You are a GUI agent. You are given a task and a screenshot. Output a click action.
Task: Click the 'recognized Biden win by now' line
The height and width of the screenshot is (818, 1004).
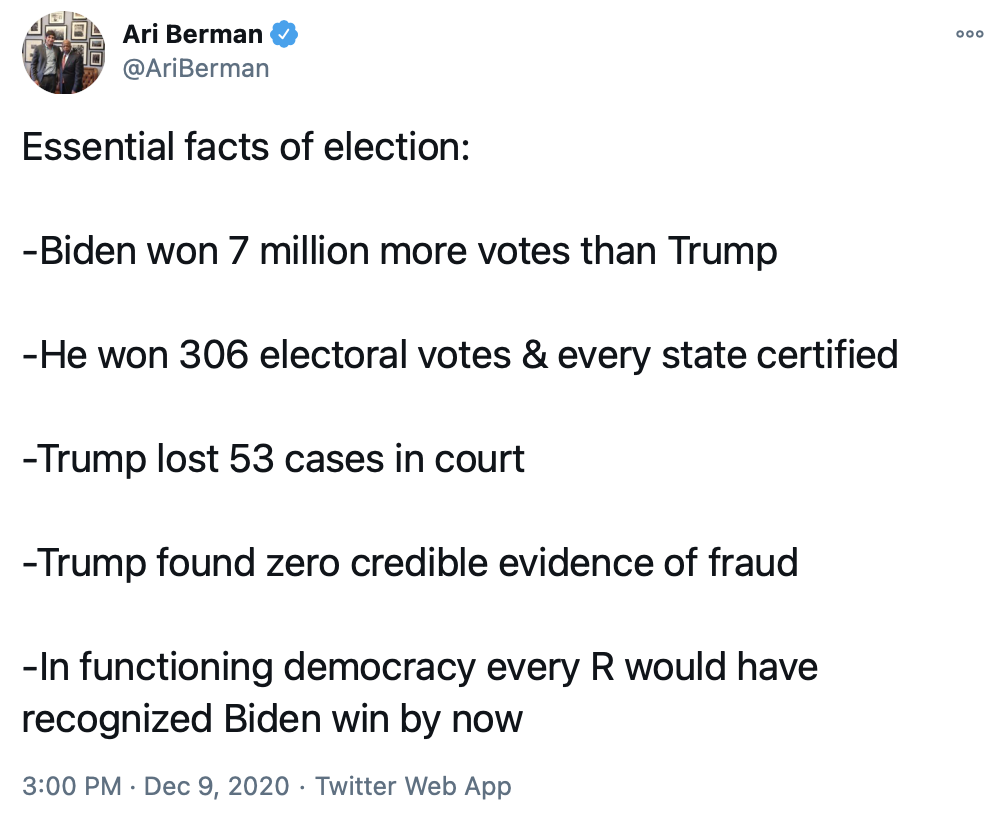tap(272, 719)
